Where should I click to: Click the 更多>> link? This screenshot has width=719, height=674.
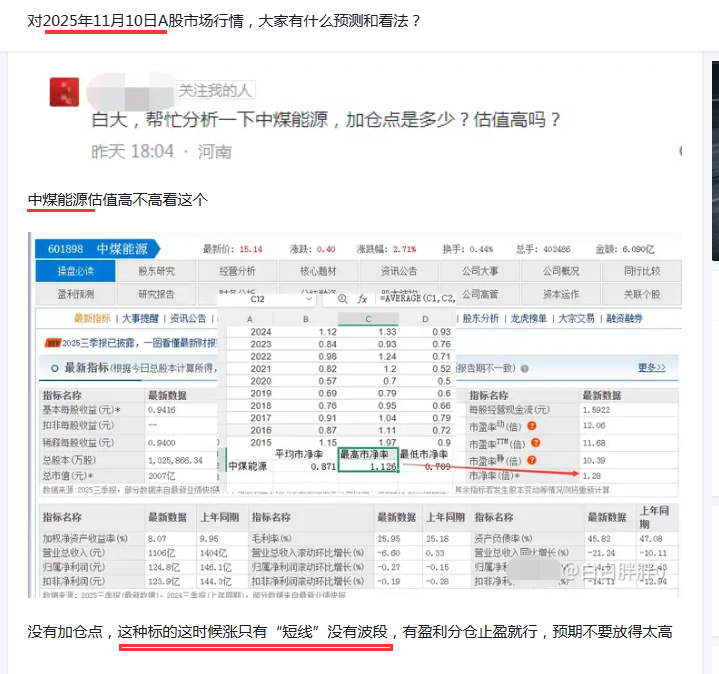pyautogui.click(x=652, y=368)
